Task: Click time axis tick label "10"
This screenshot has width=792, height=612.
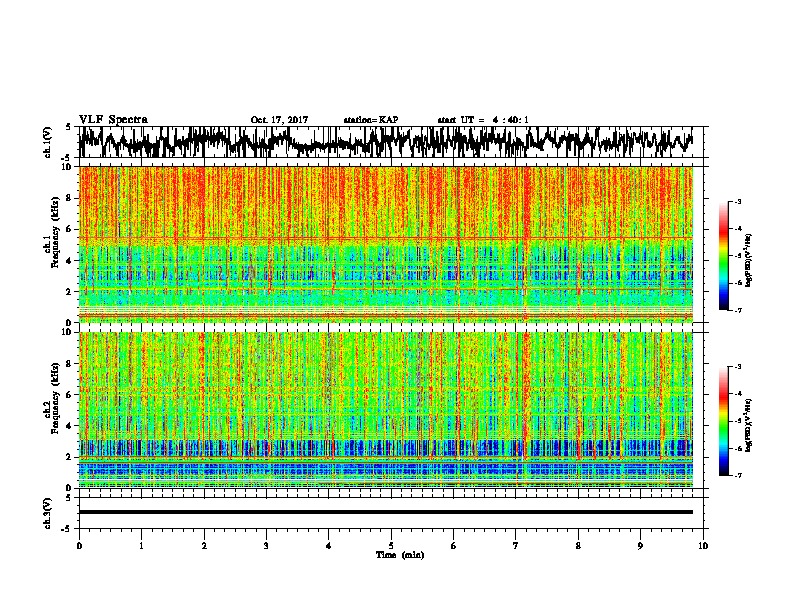Action: 703,546
